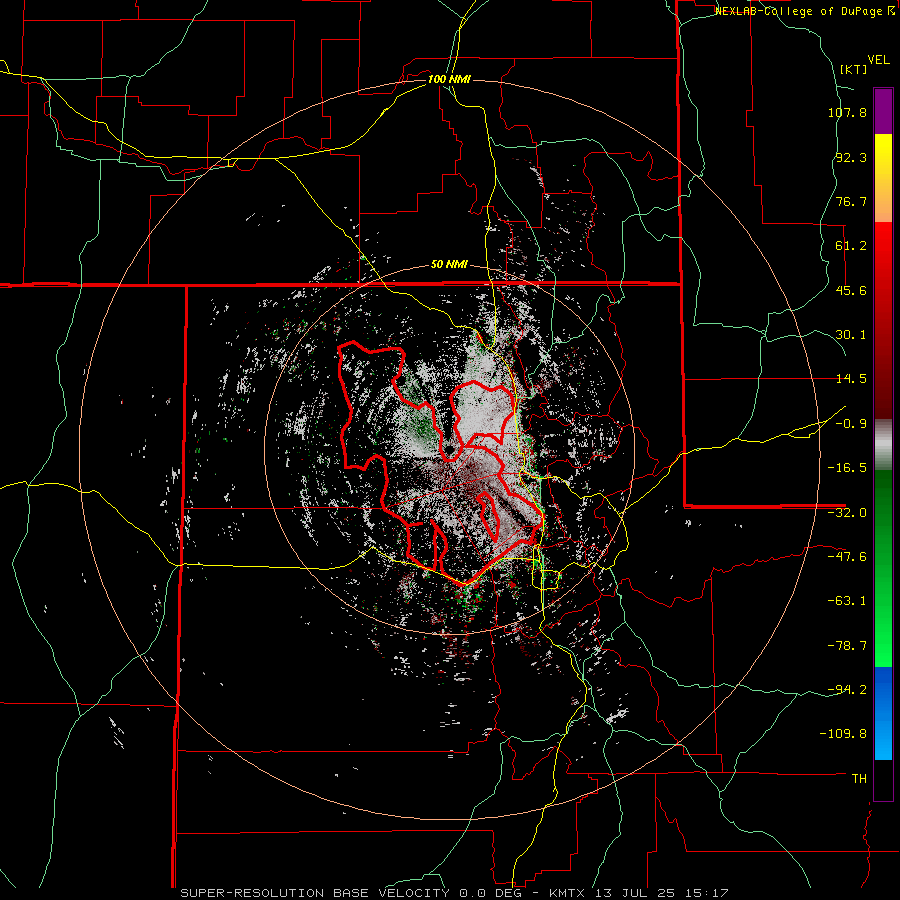This screenshot has width=900, height=900.
Task: Select the -47.6 knot legend value
Action: tap(847, 557)
